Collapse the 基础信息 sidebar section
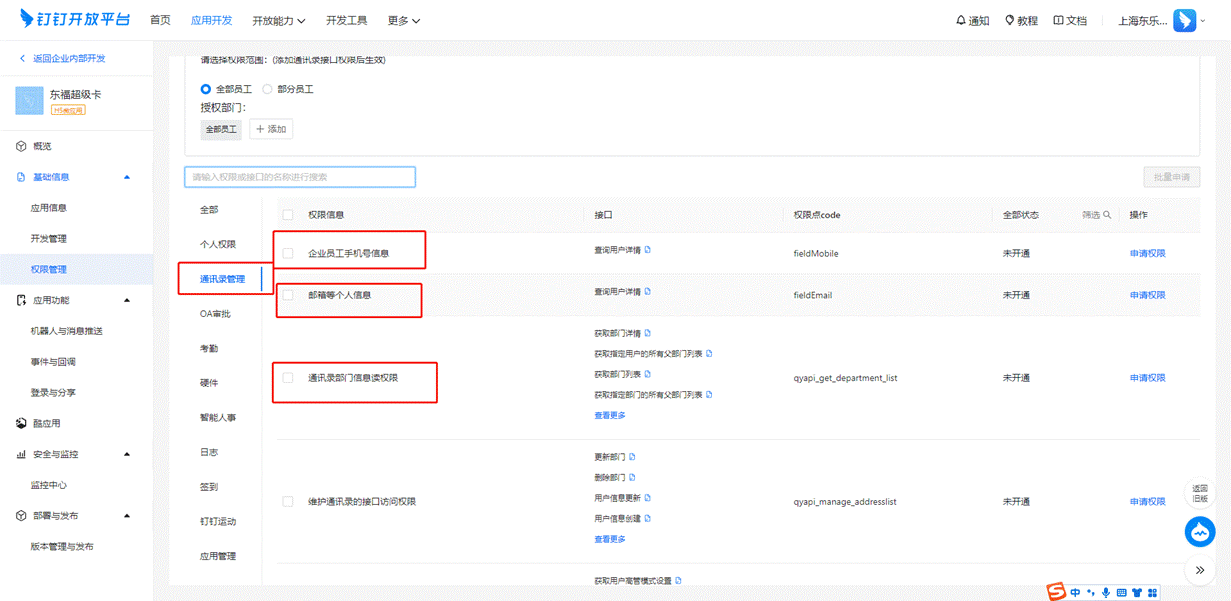Screen dimensions: 1231x601 click(127, 177)
